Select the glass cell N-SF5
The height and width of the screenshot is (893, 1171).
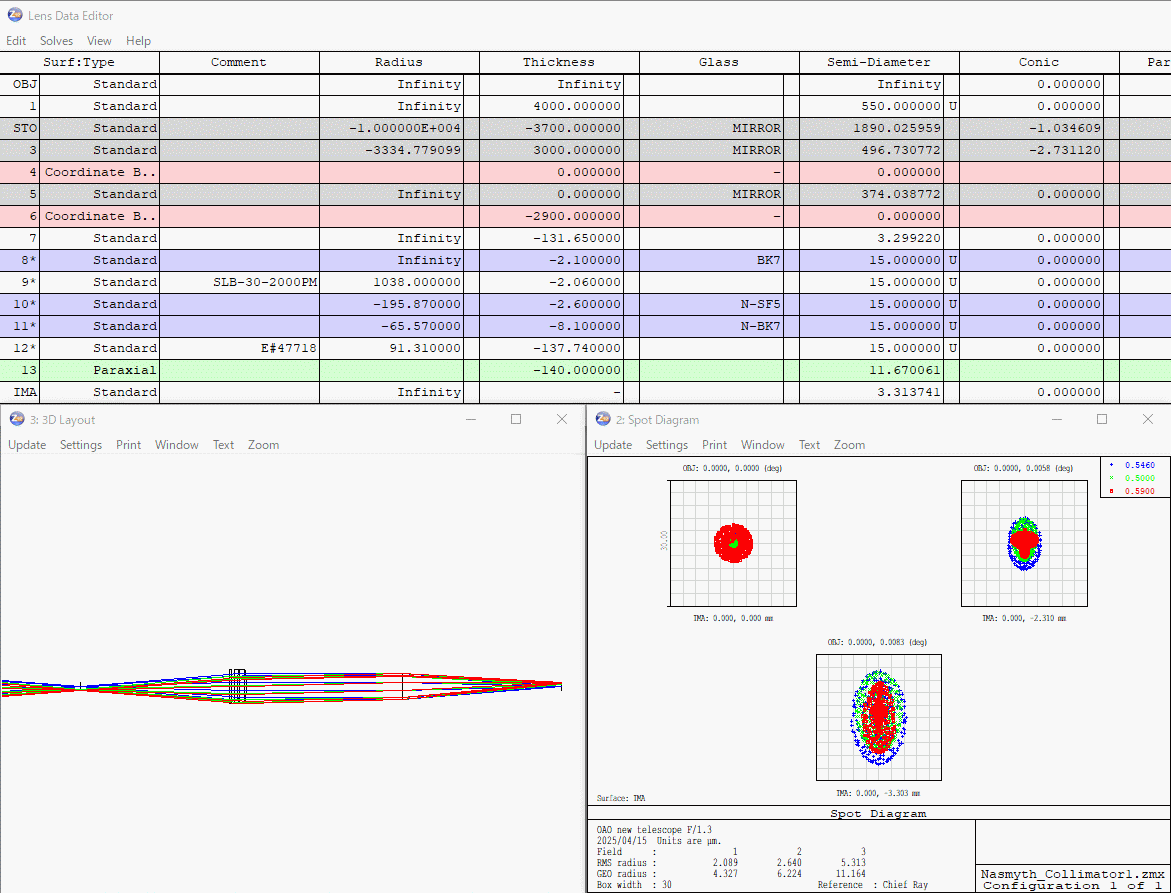[x=711, y=304]
